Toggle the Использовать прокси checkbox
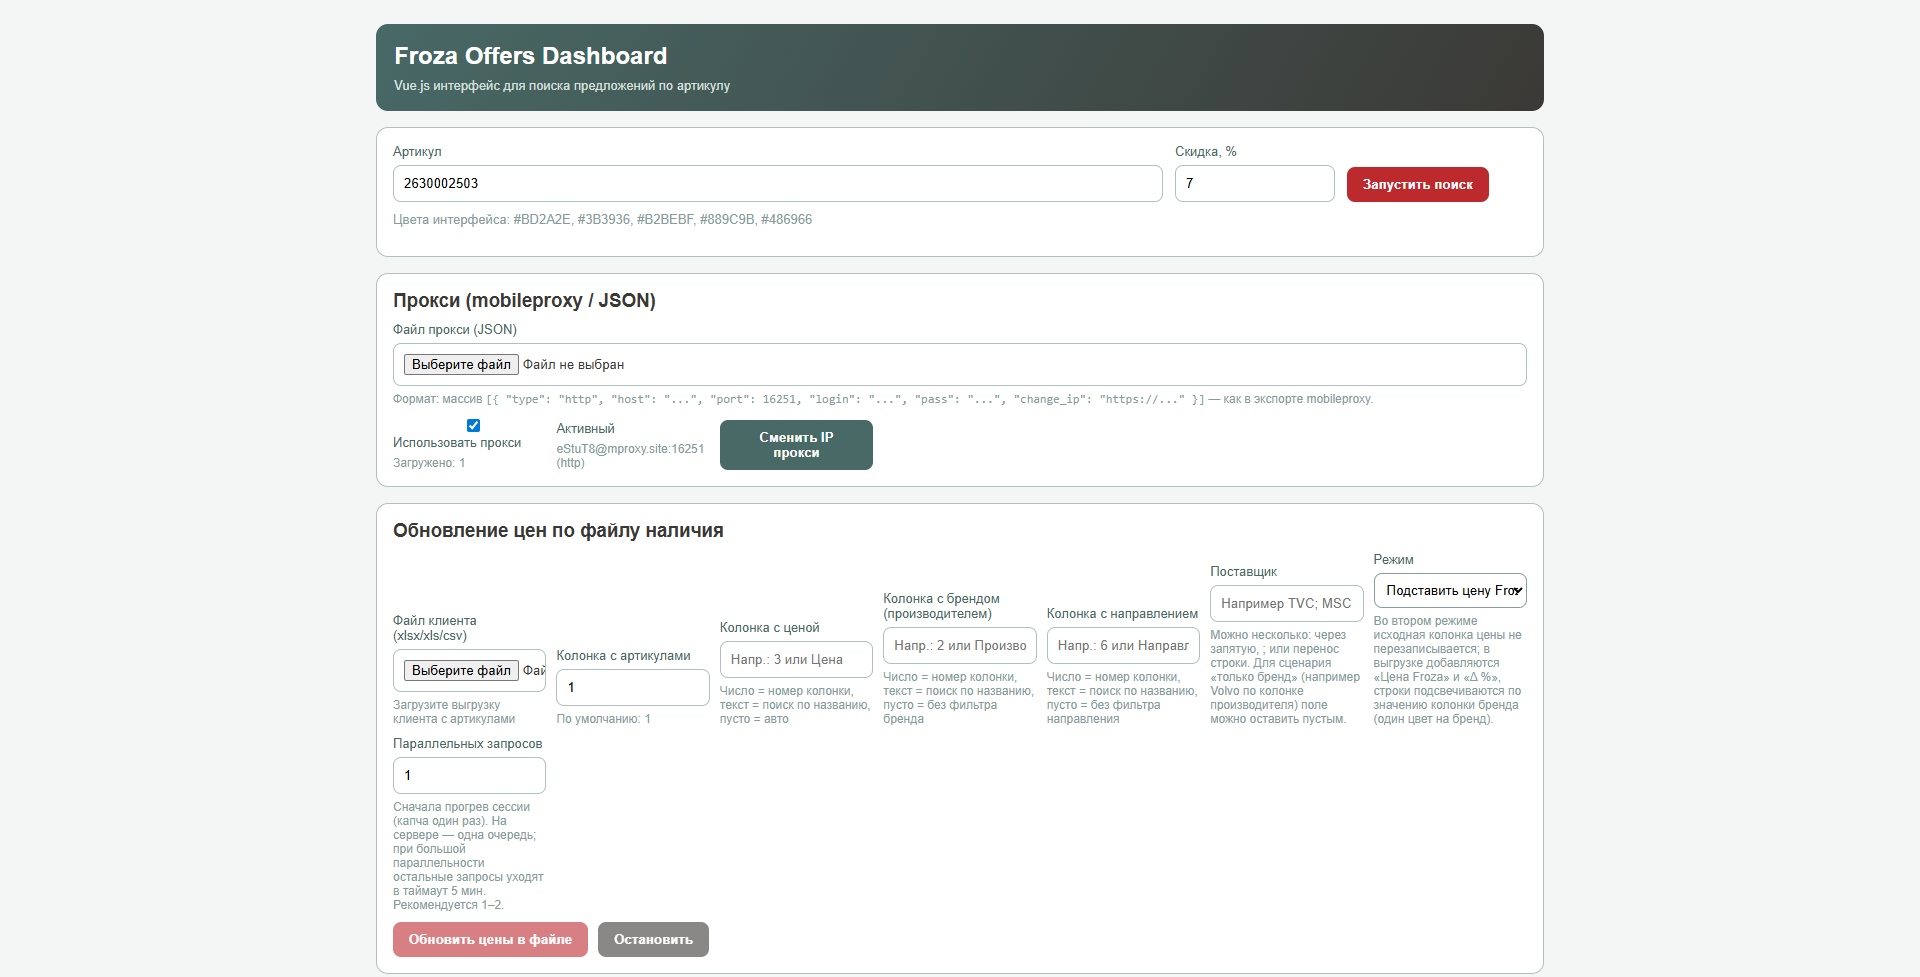This screenshot has height=977, width=1920. tap(473, 426)
